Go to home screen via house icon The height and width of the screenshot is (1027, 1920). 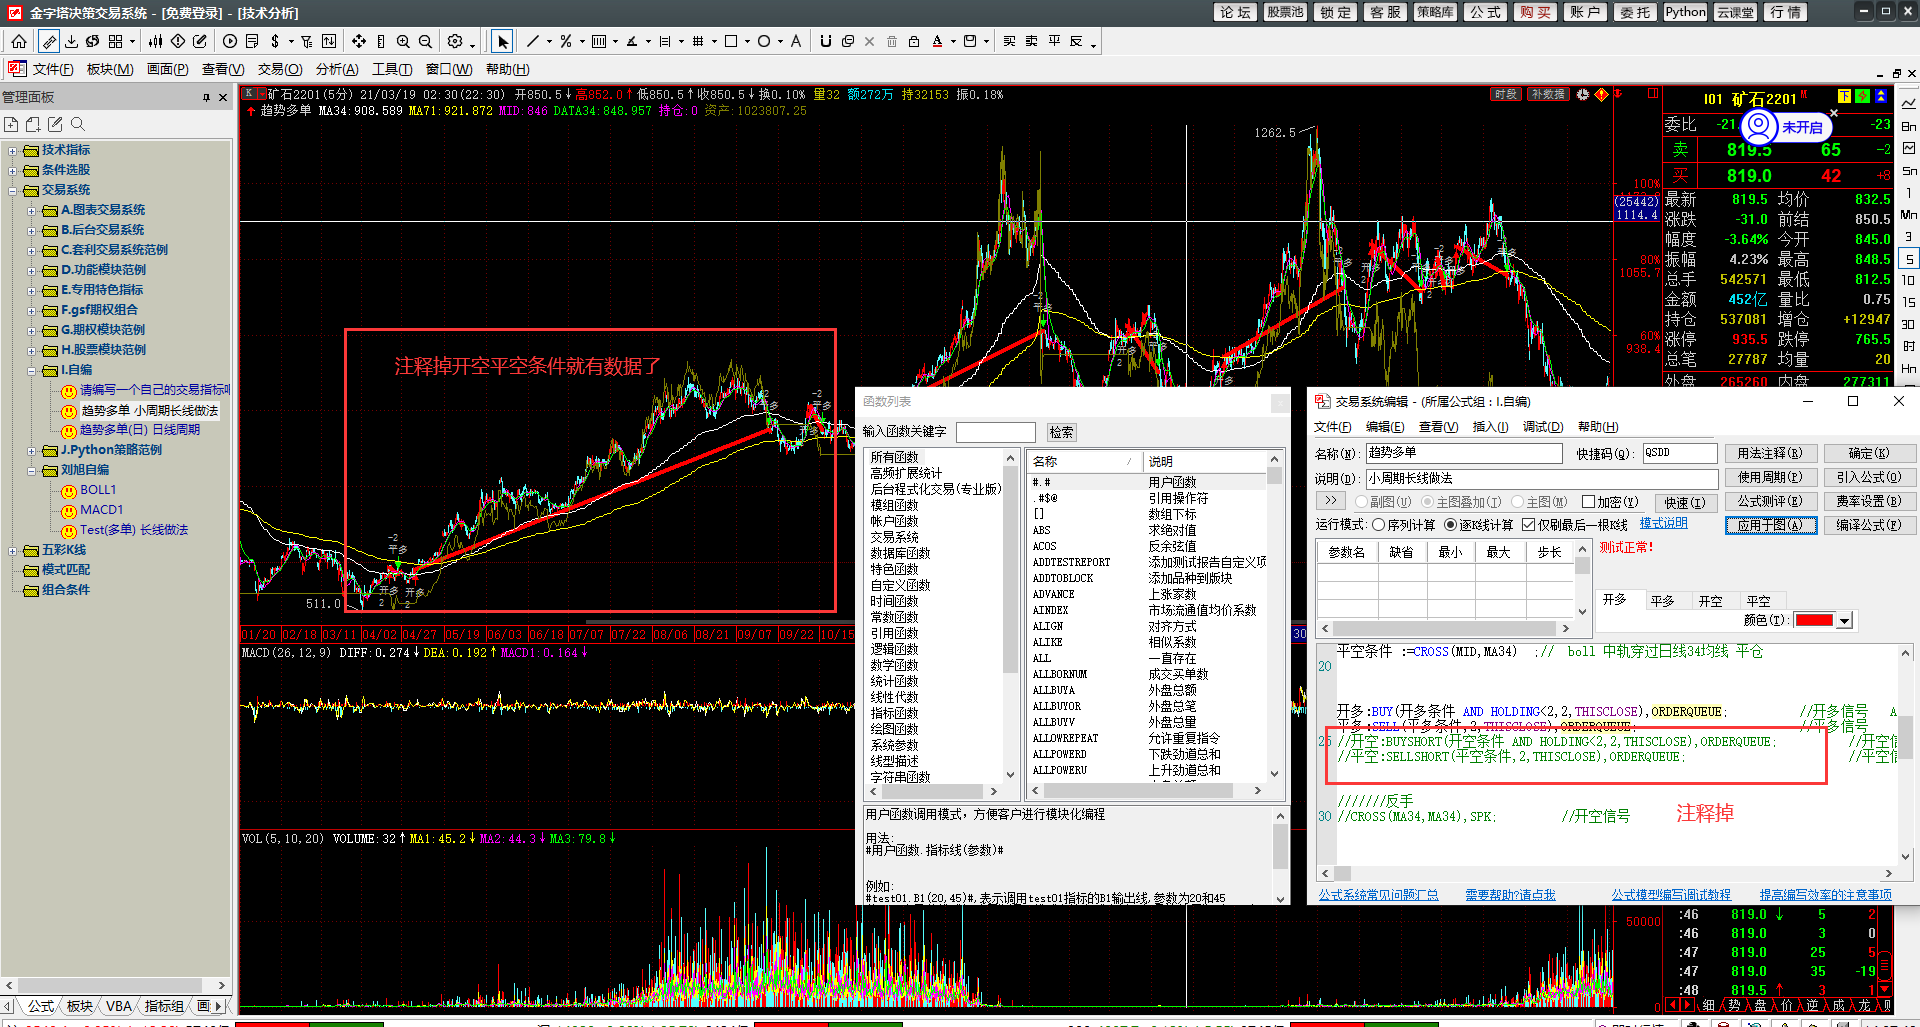(x=19, y=41)
